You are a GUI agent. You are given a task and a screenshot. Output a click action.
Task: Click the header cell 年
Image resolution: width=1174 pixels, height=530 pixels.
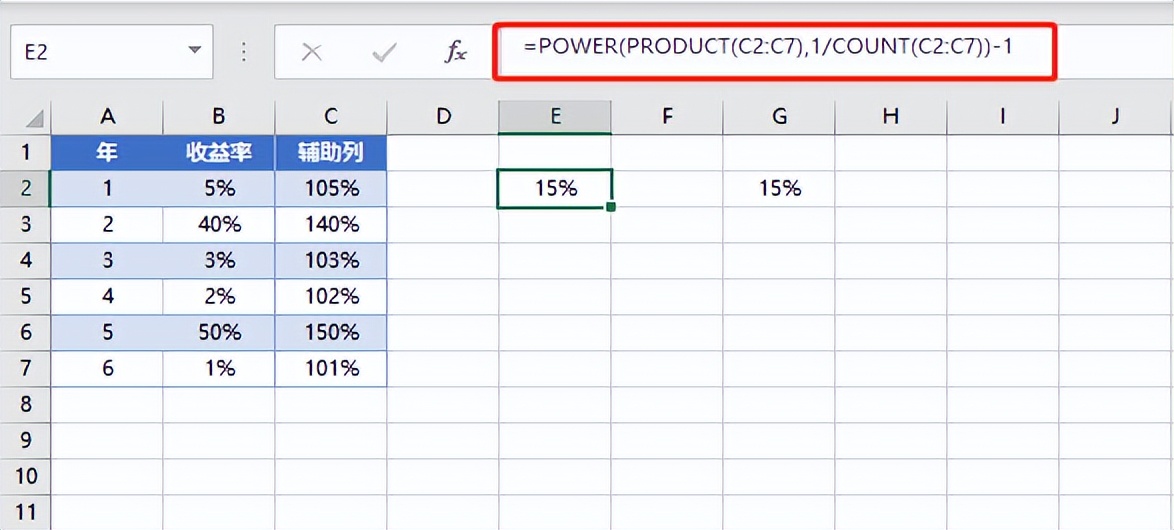[x=107, y=153]
